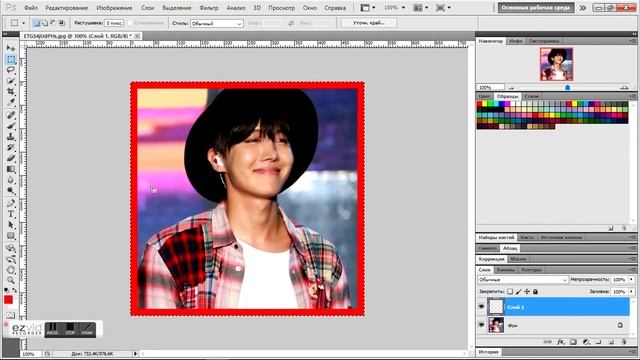Open the История panel

tap(489, 351)
